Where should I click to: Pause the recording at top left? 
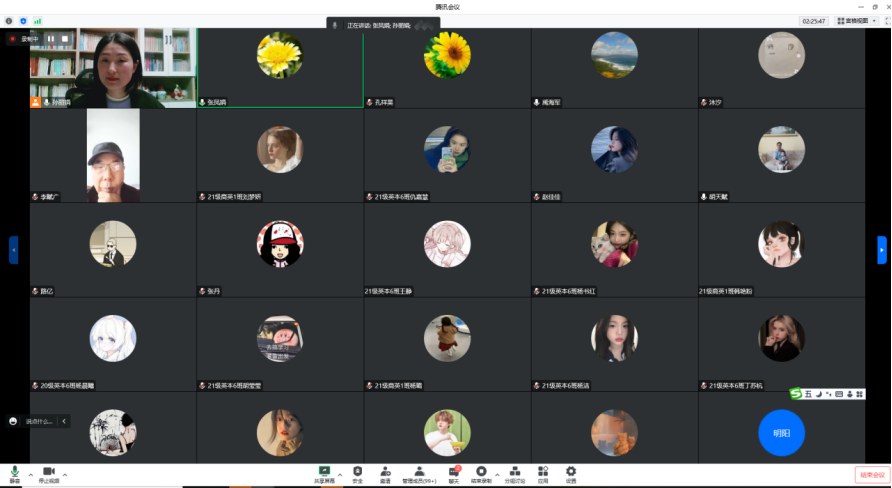50,38
